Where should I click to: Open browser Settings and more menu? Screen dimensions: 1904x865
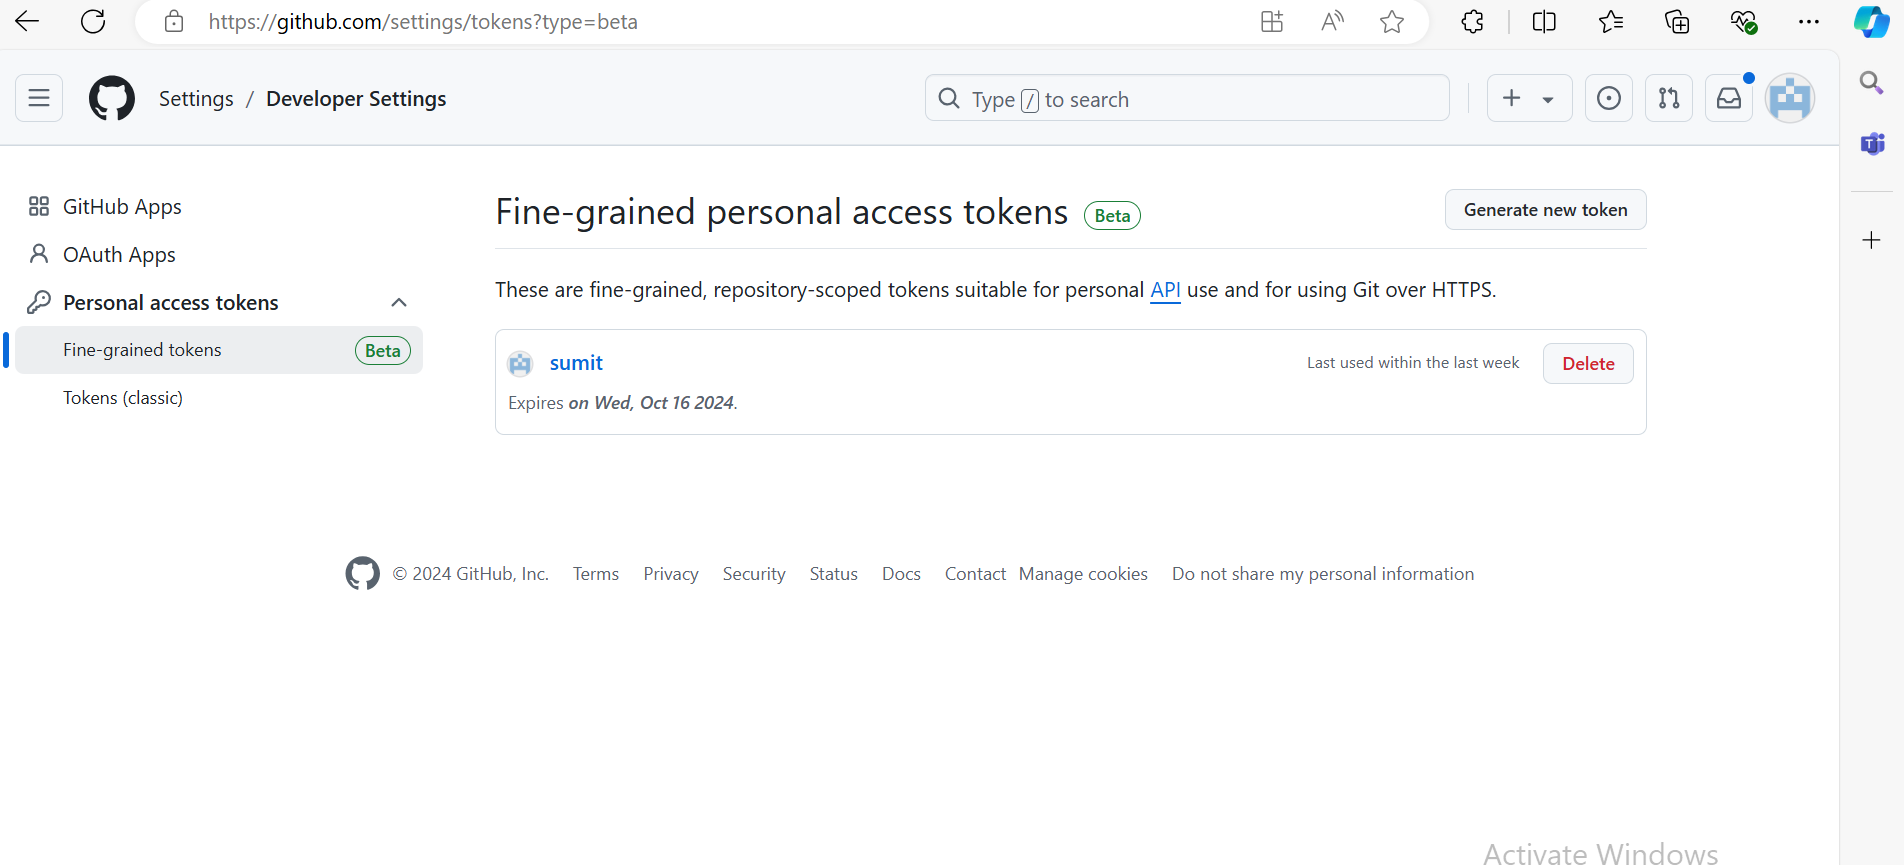(1808, 22)
